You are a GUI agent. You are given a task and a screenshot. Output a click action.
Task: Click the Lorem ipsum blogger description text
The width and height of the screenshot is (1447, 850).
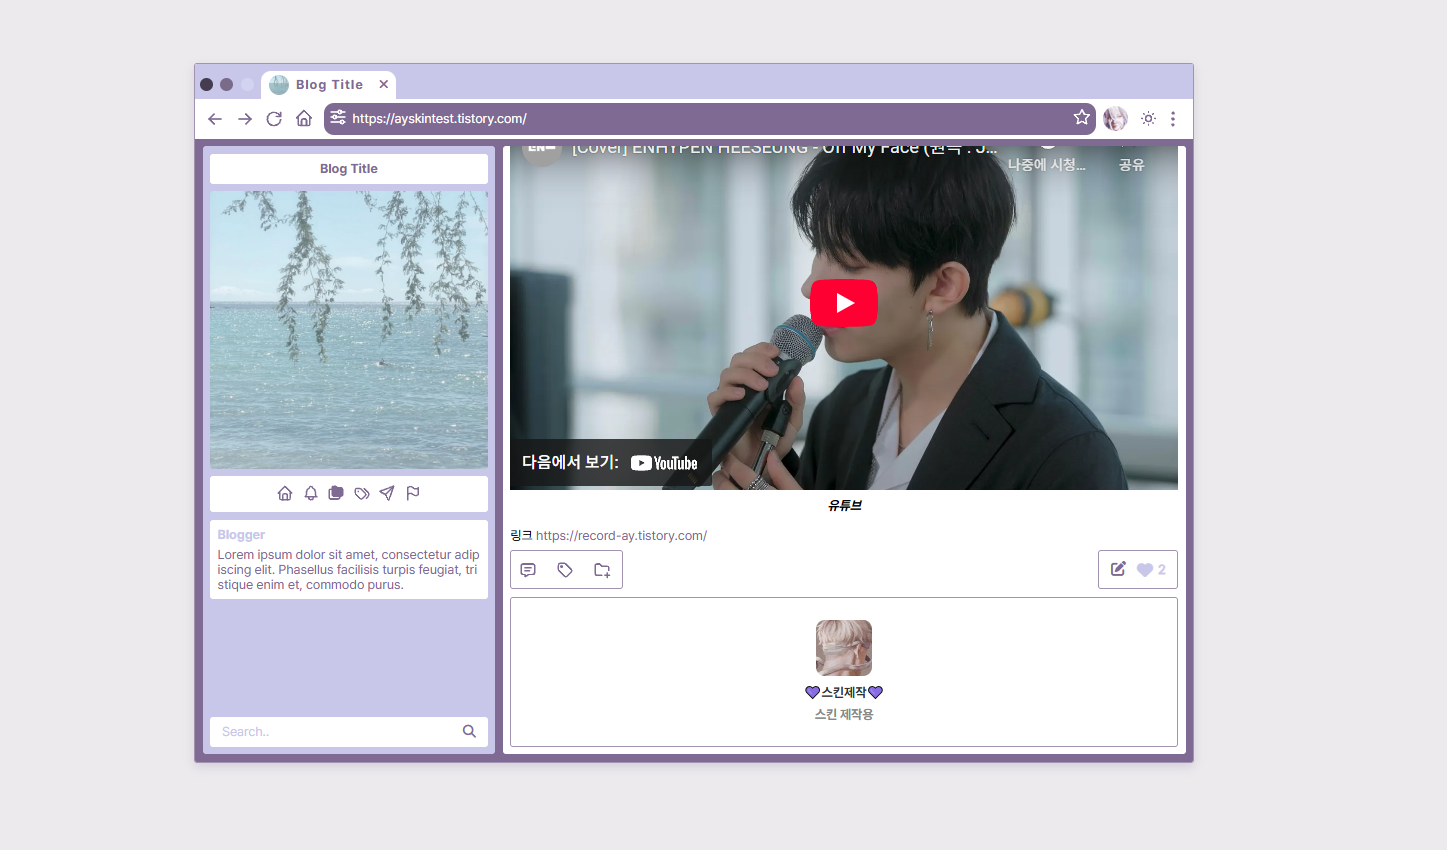[349, 570]
